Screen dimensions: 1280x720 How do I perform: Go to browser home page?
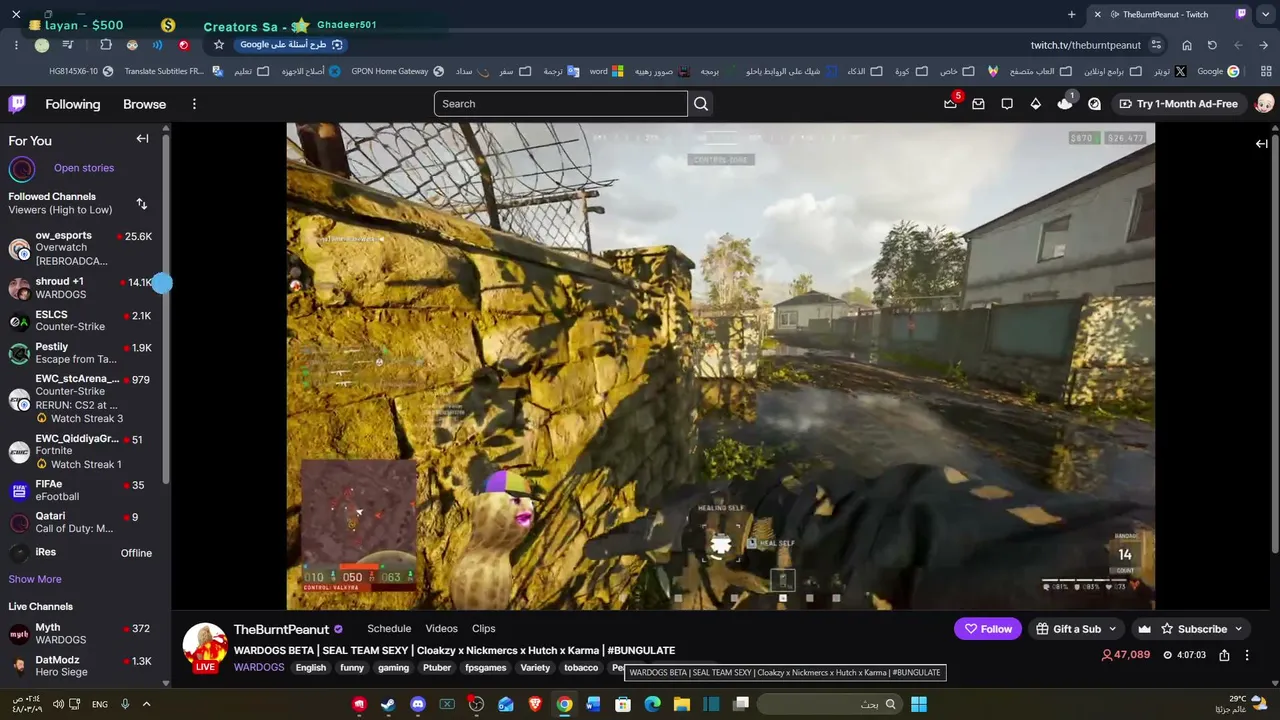pos(1187,45)
